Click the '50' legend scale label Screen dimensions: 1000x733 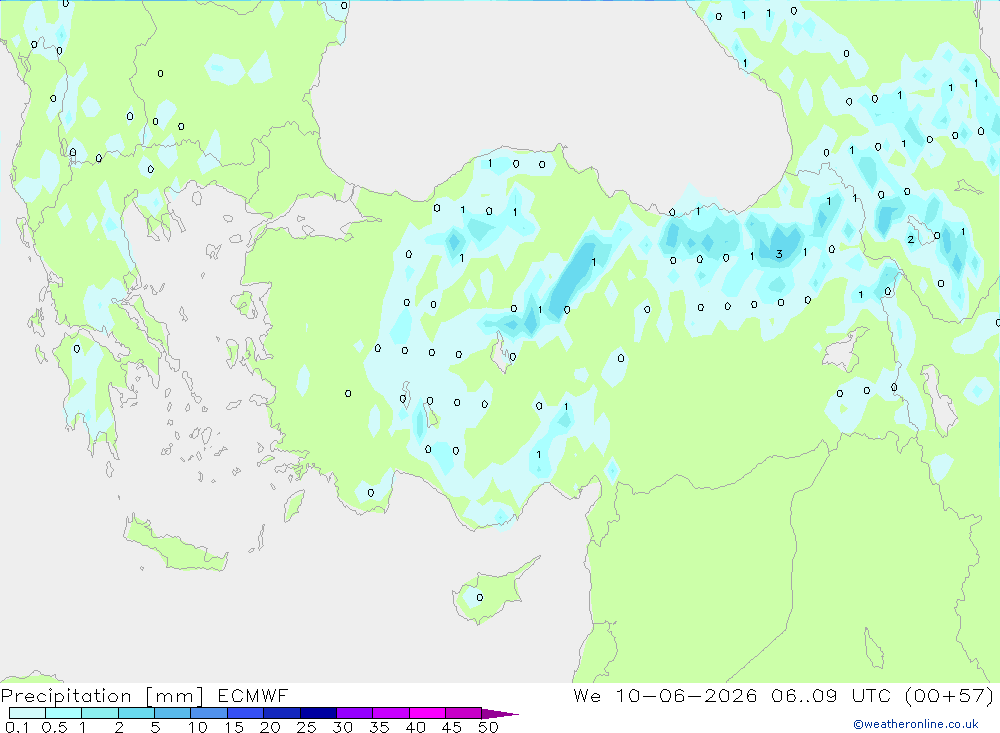[x=488, y=727]
